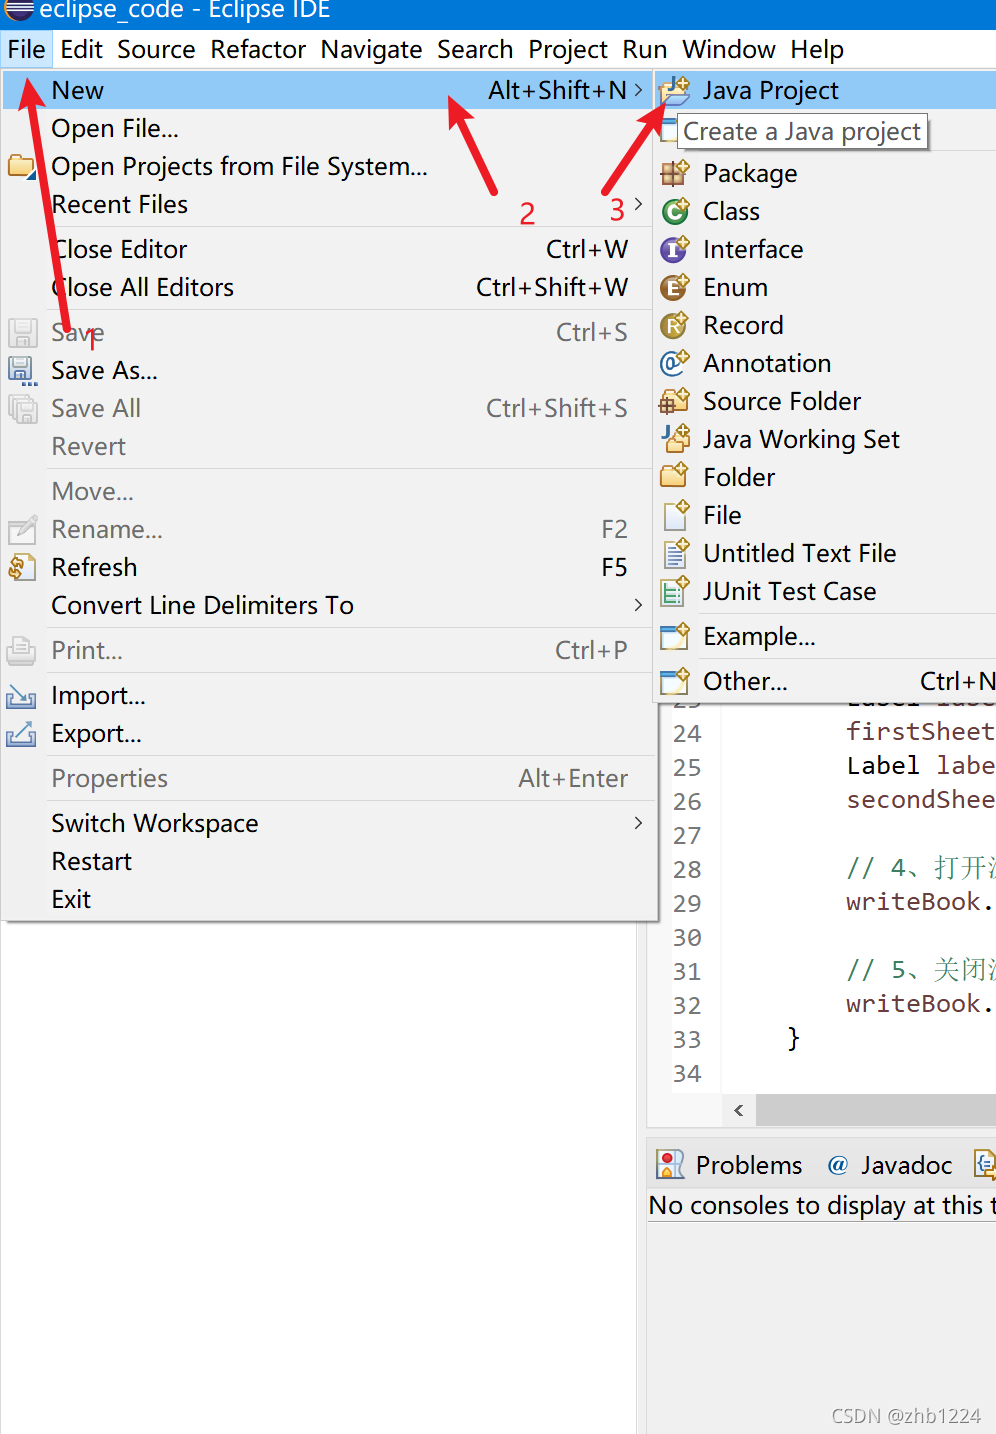Click the Import icon

(x=22, y=696)
